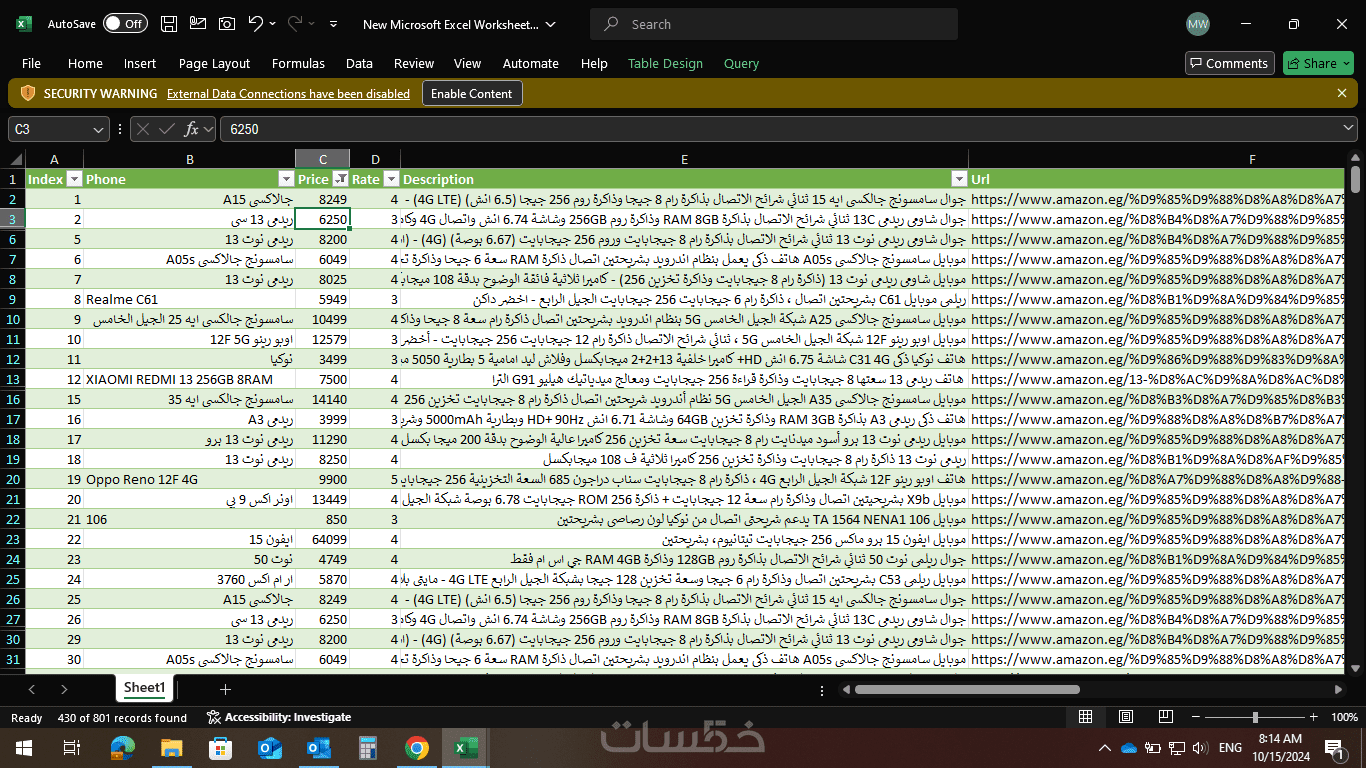Viewport: 1366px width, 768px height.
Task: Click the formula bar showing 6250
Action: tap(782, 129)
